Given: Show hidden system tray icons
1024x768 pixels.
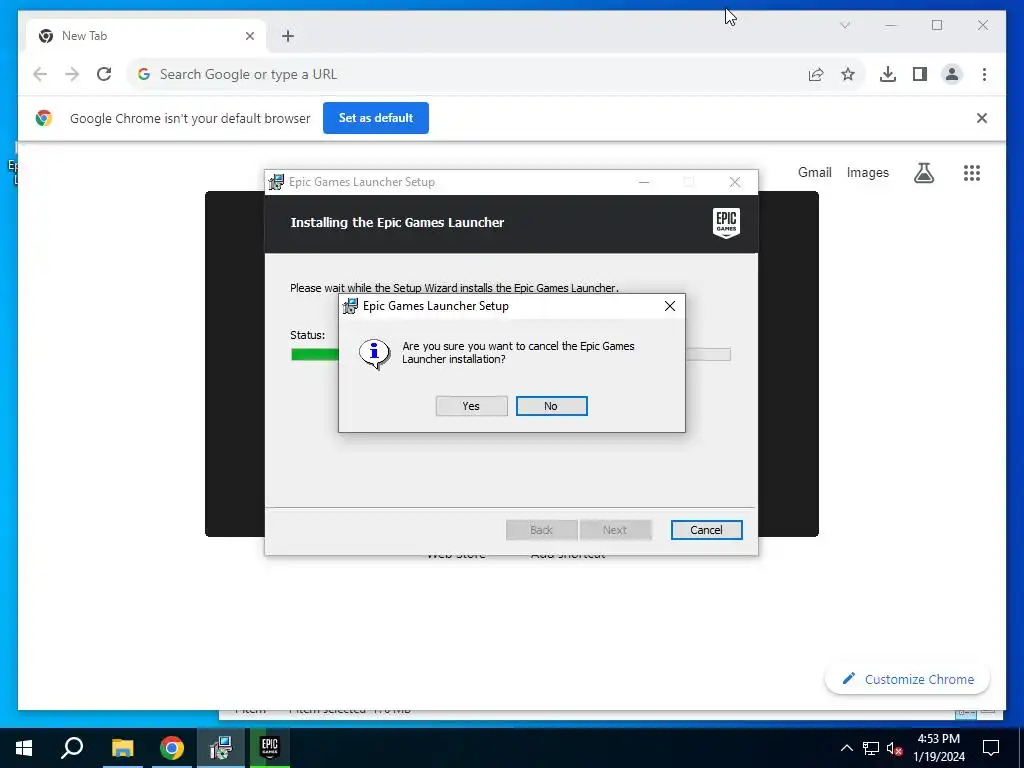Looking at the screenshot, I should click(846, 748).
